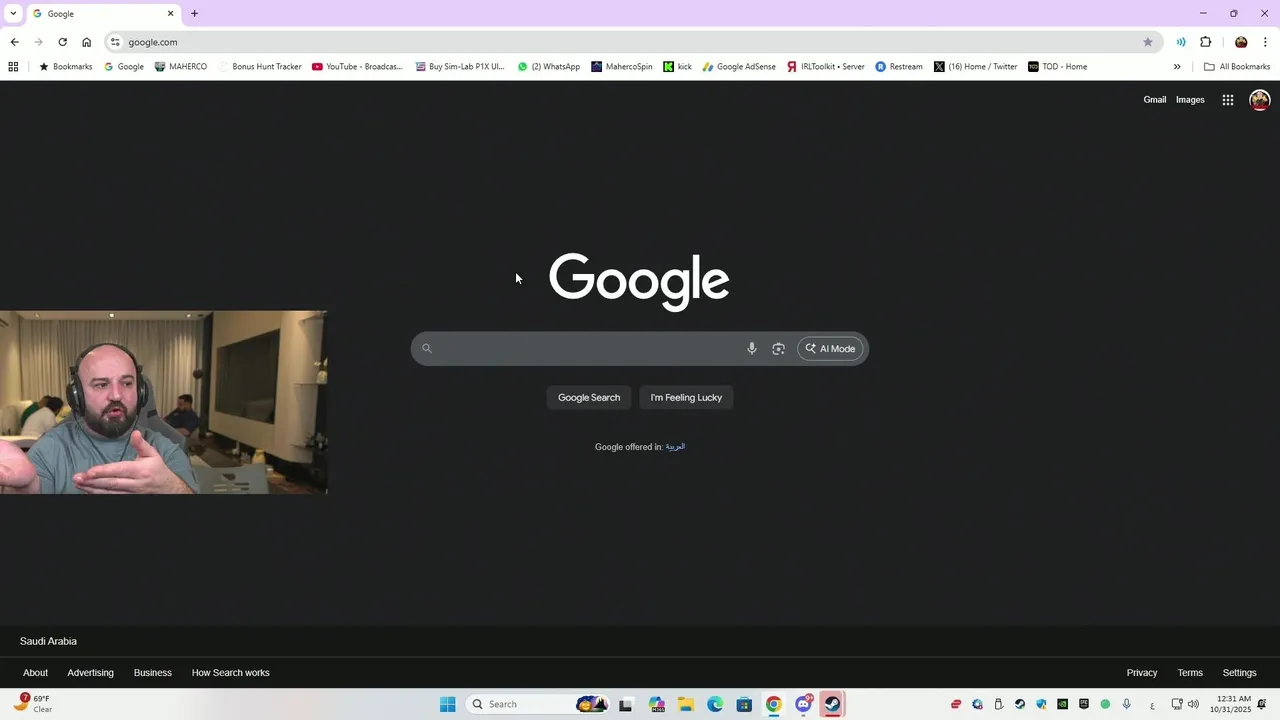Image resolution: width=1280 pixels, height=720 pixels.
Task: Open Discord from the taskbar
Action: (803, 704)
